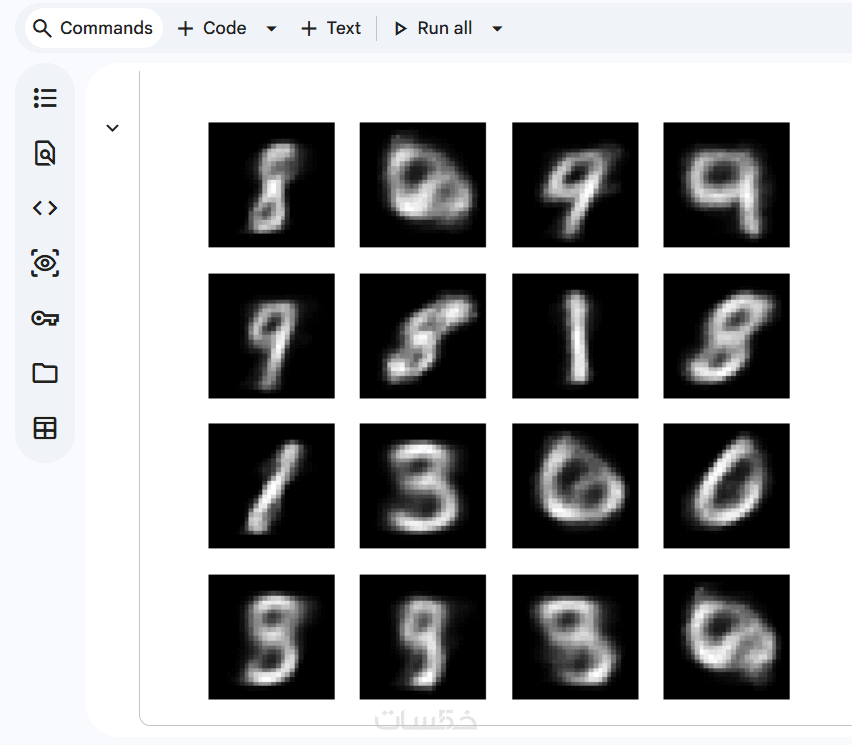Select the digit image in row four, column one
852x745 pixels.
coord(272,637)
